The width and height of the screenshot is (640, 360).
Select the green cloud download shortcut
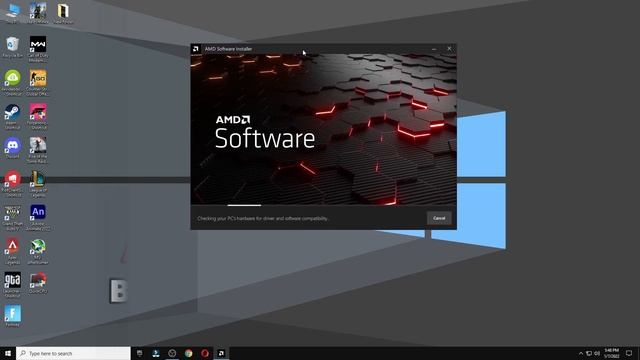pos(13,82)
